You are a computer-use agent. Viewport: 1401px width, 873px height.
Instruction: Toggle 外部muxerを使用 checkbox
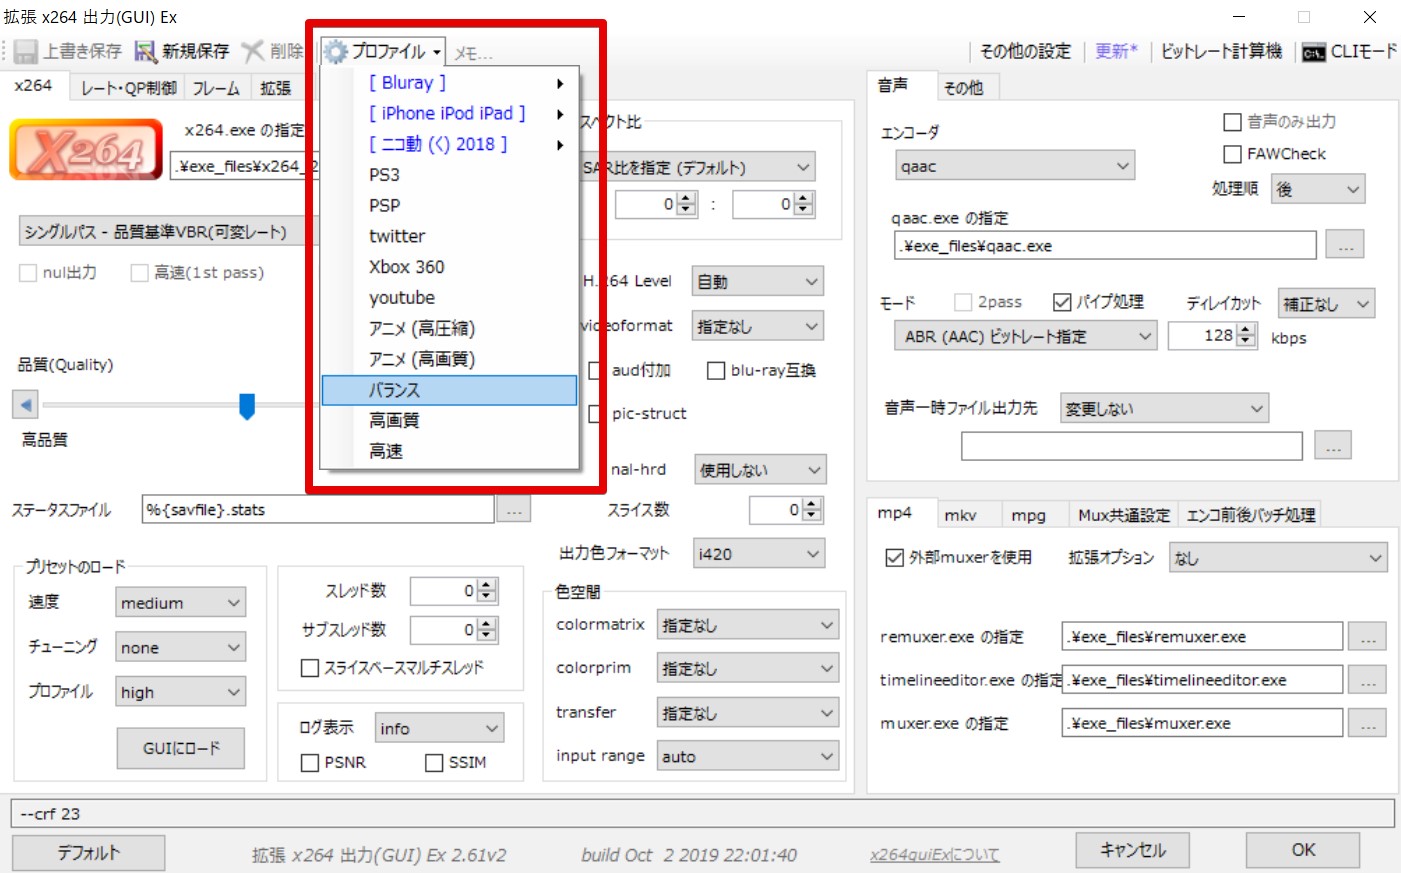pos(895,558)
